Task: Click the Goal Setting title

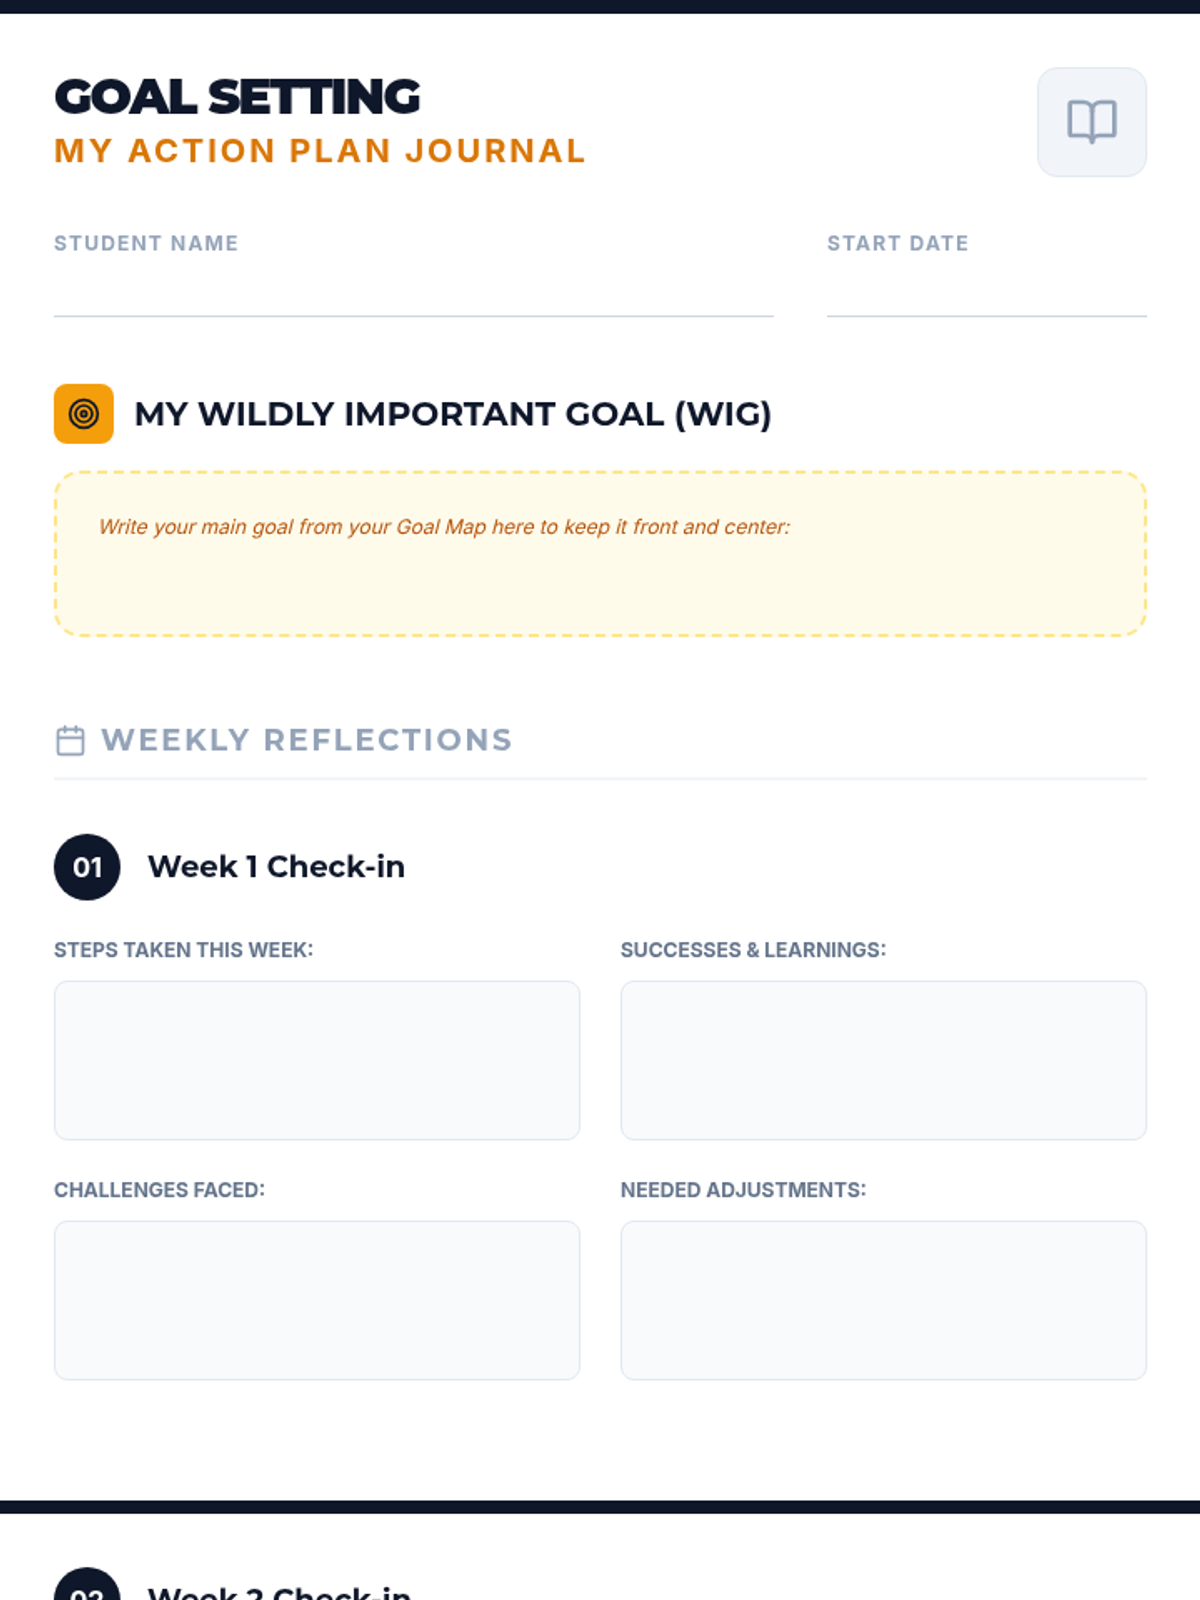Action: pos(237,97)
